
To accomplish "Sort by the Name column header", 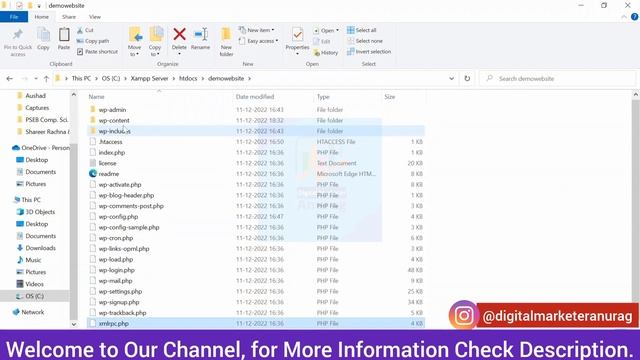I will click(97, 97).
